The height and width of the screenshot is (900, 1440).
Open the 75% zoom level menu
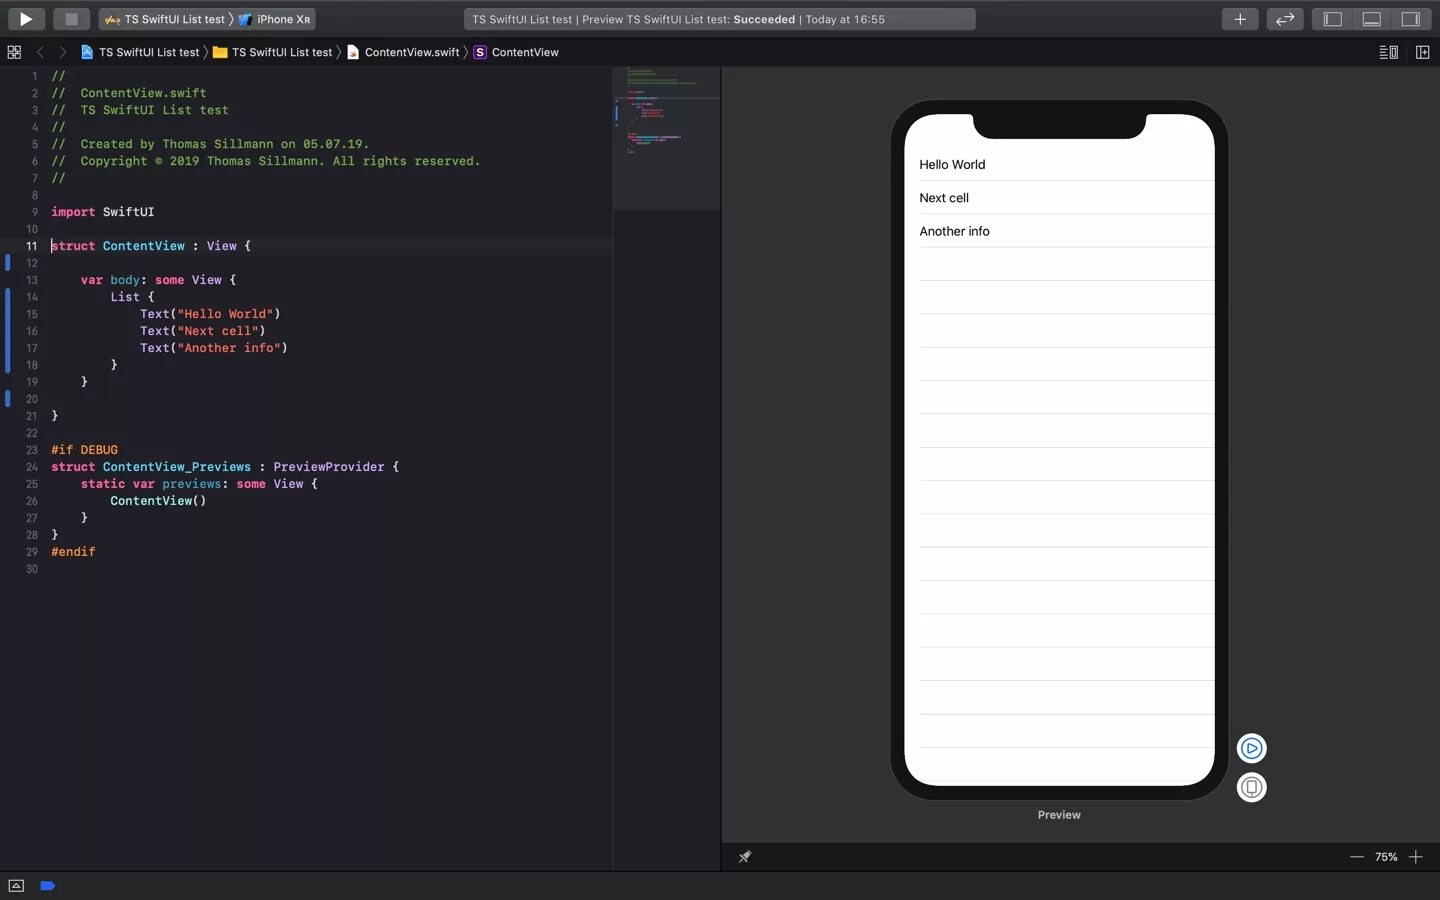1386,857
